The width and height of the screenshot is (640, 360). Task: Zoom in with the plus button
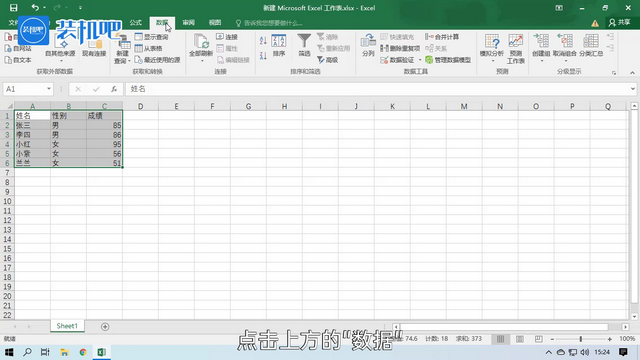coord(609,339)
